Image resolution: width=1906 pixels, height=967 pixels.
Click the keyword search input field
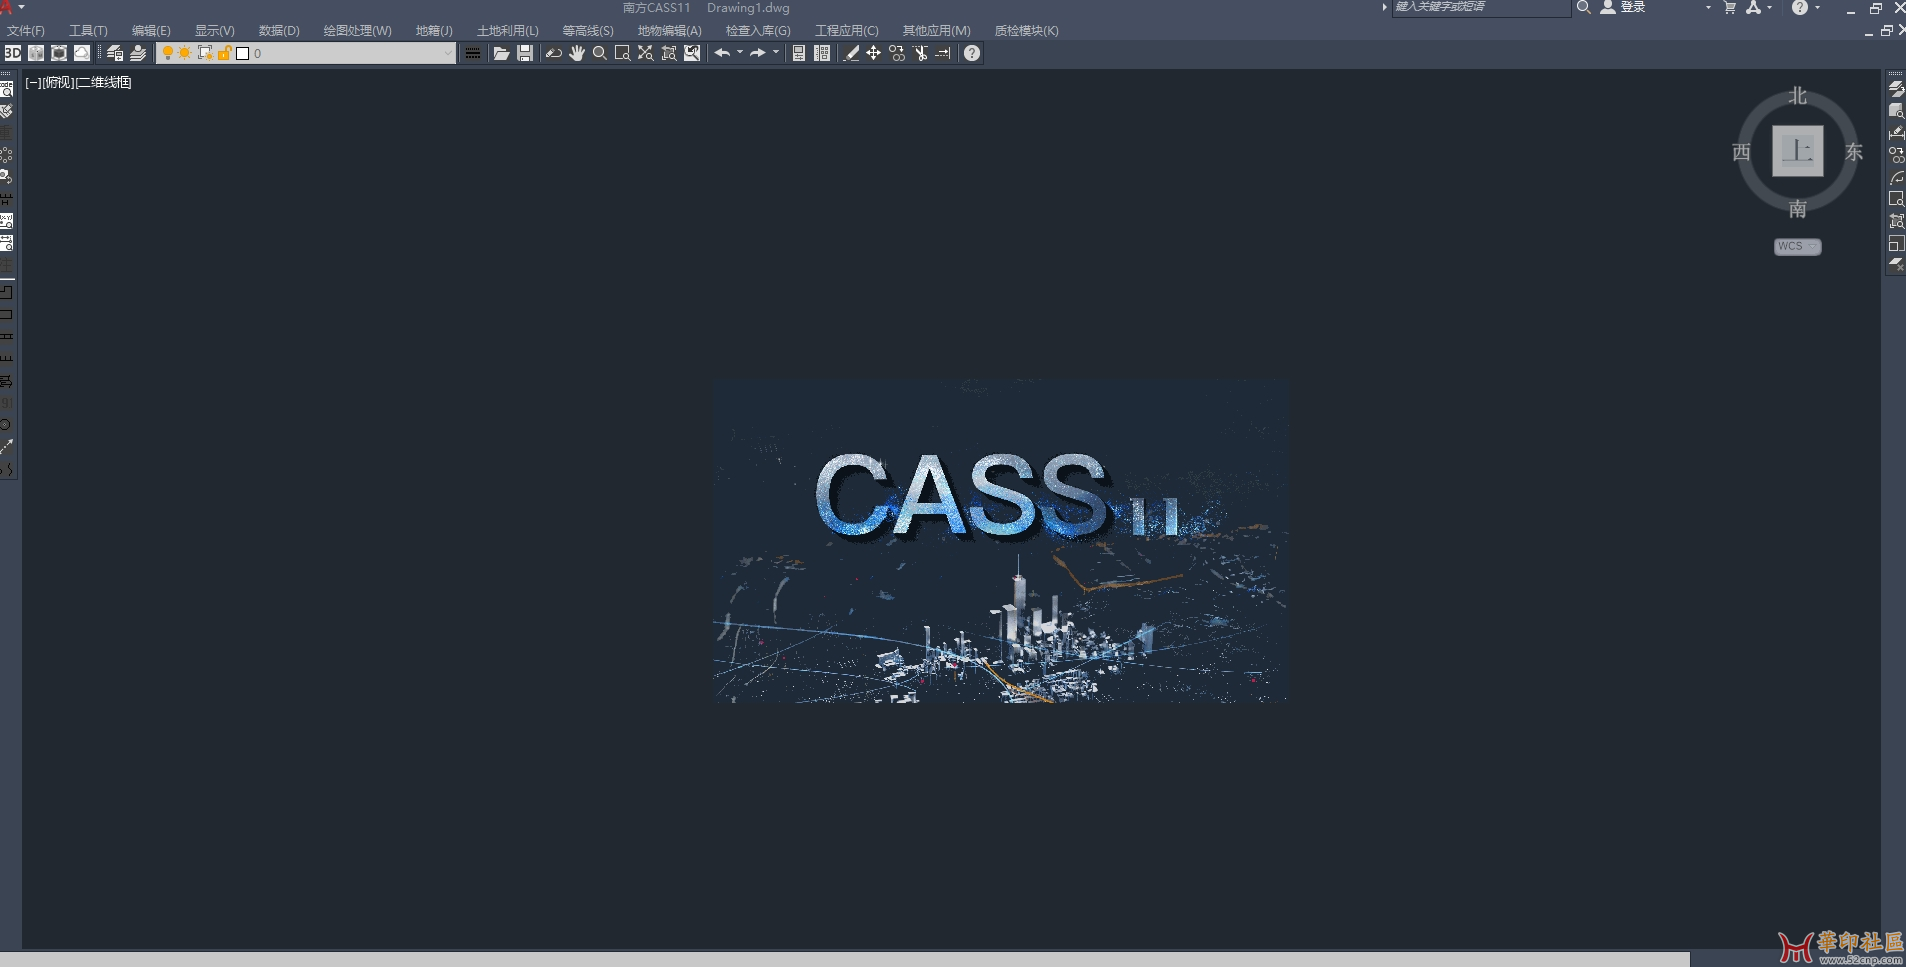click(x=1481, y=7)
